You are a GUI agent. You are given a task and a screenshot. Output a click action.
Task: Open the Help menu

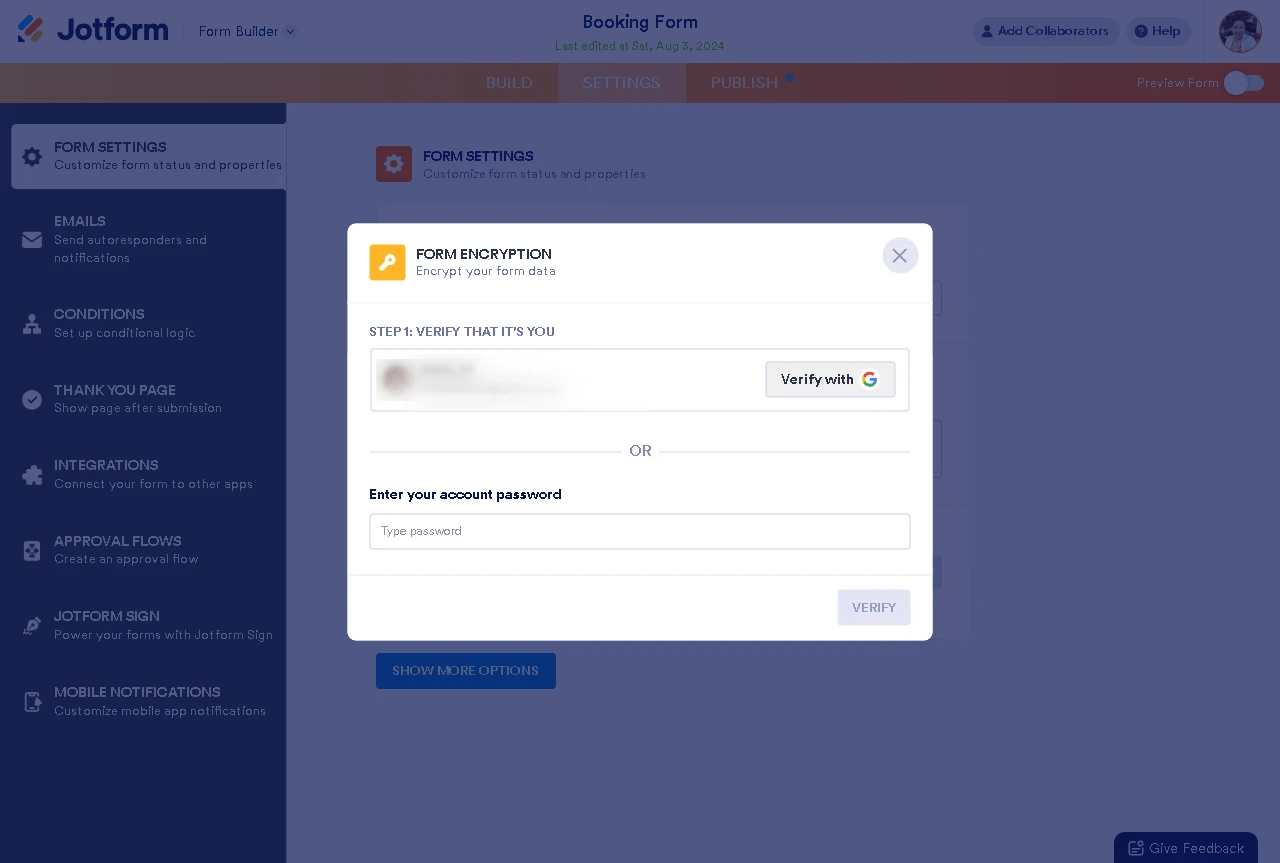1158,31
